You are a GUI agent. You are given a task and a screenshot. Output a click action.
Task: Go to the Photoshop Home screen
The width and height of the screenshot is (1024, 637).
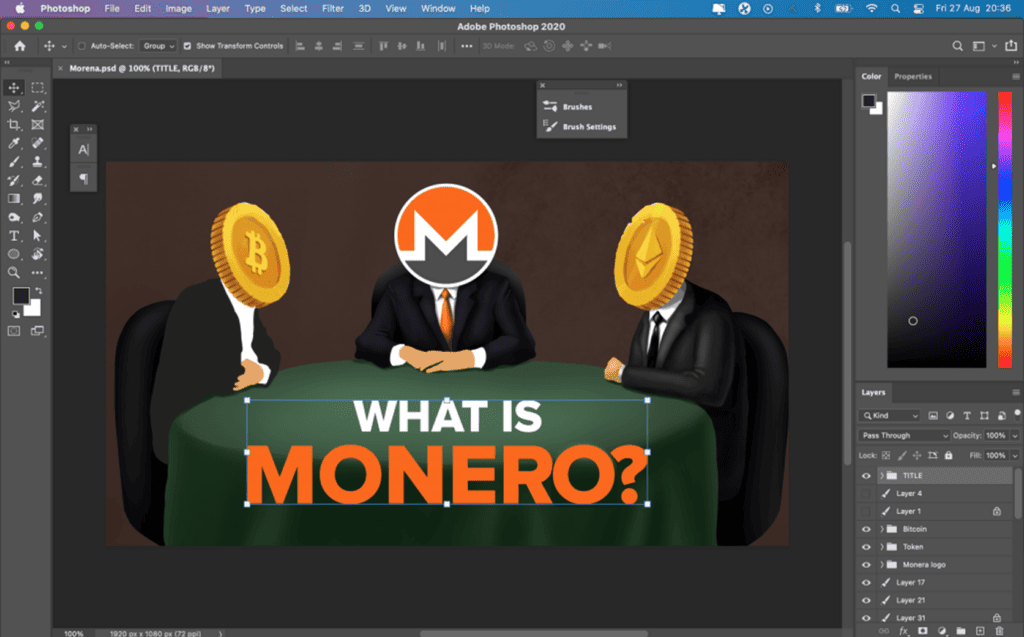coord(20,46)
